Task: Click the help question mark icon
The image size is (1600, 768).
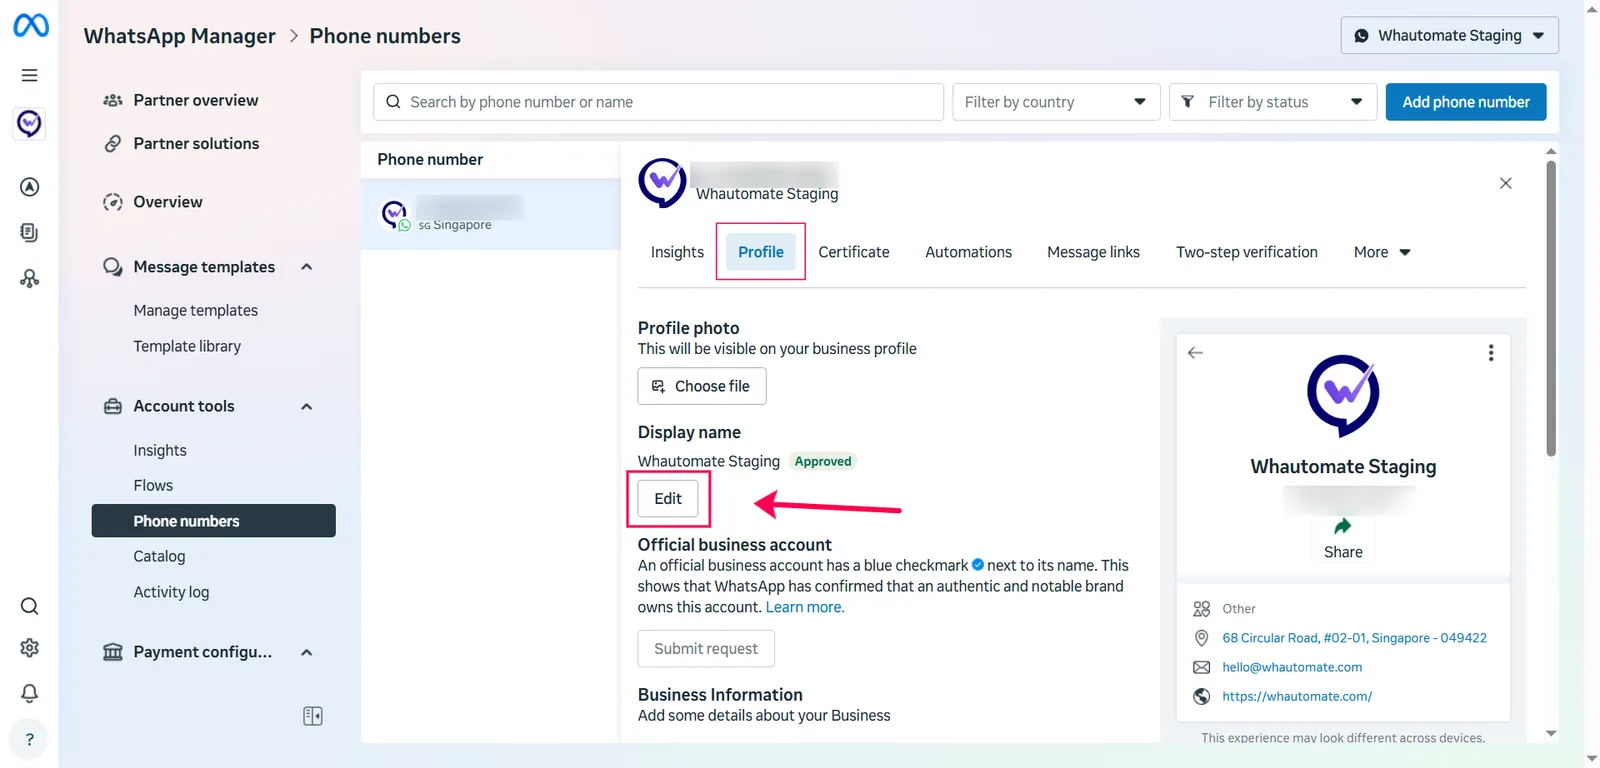Action: [30, 739]
